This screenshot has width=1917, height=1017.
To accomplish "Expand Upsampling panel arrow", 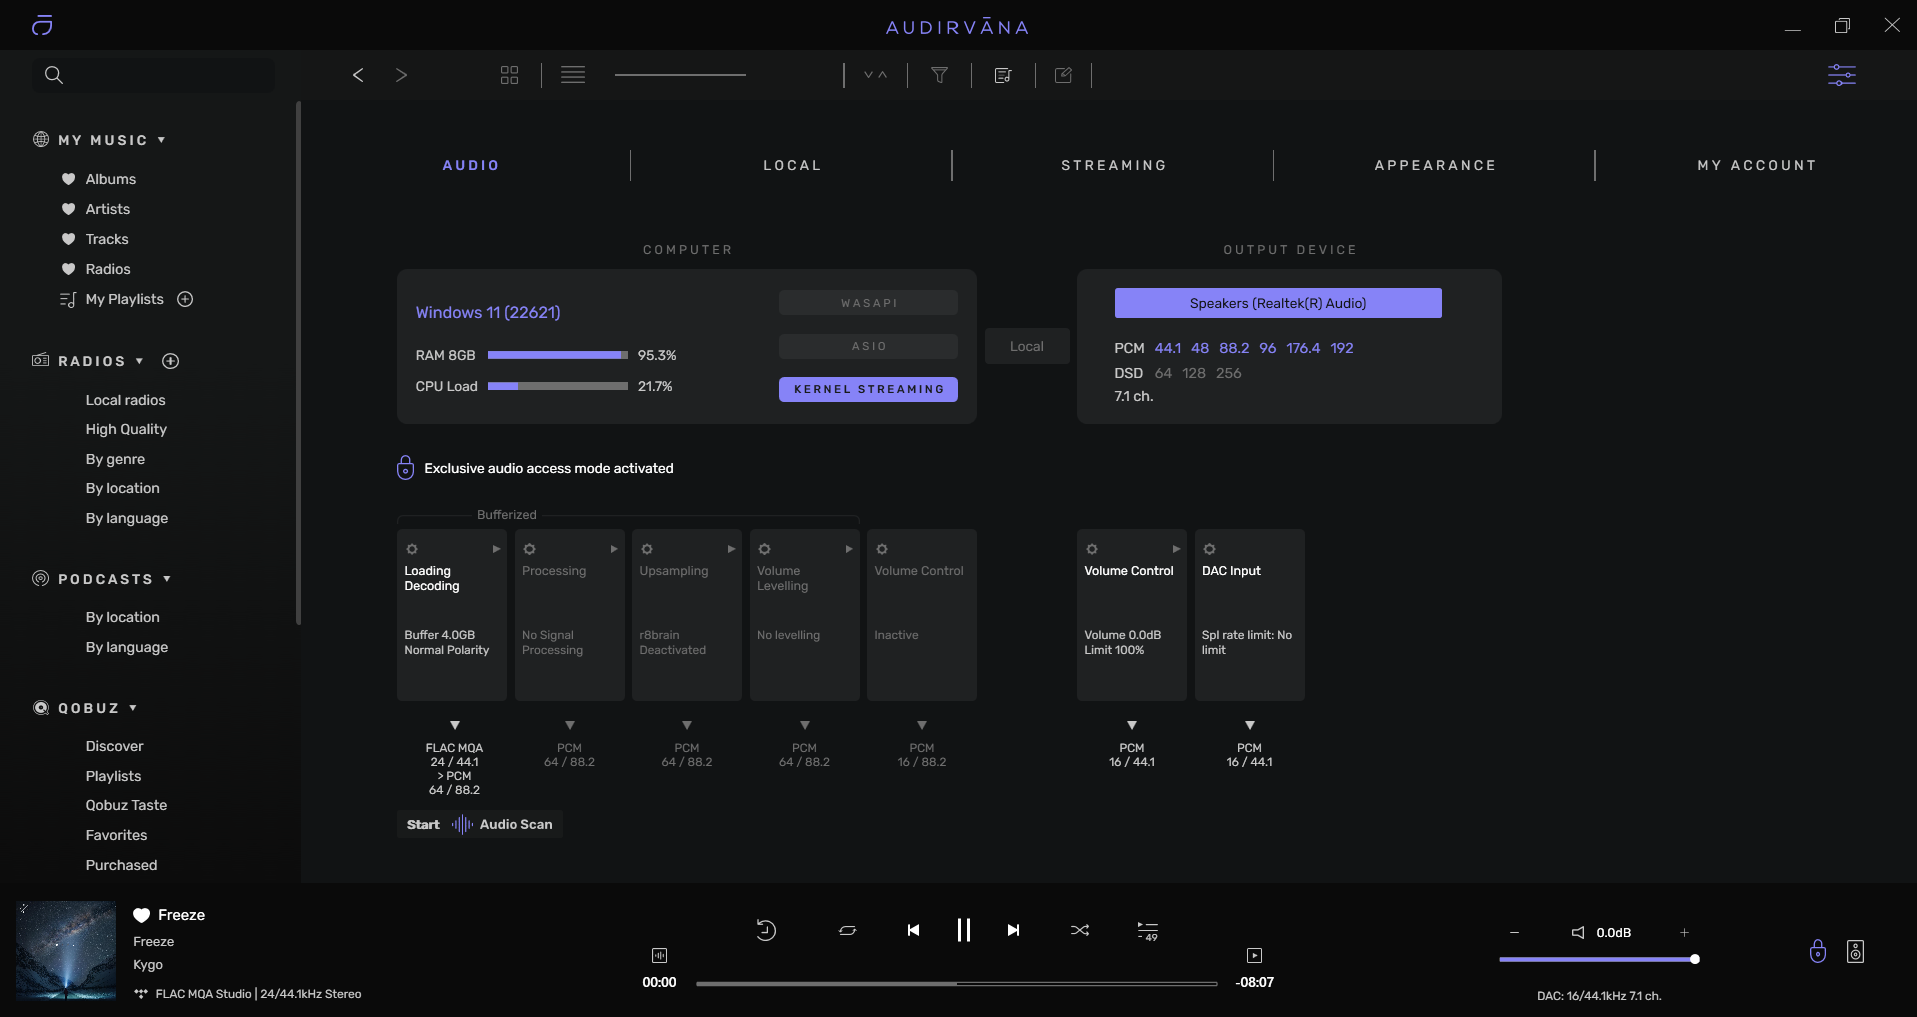I will [x=731, y=549].
